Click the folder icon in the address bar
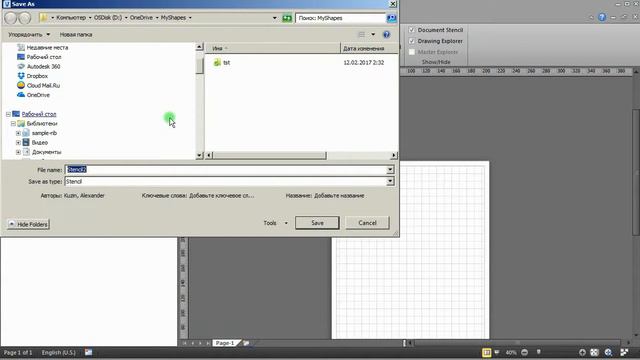 (43, 18)
